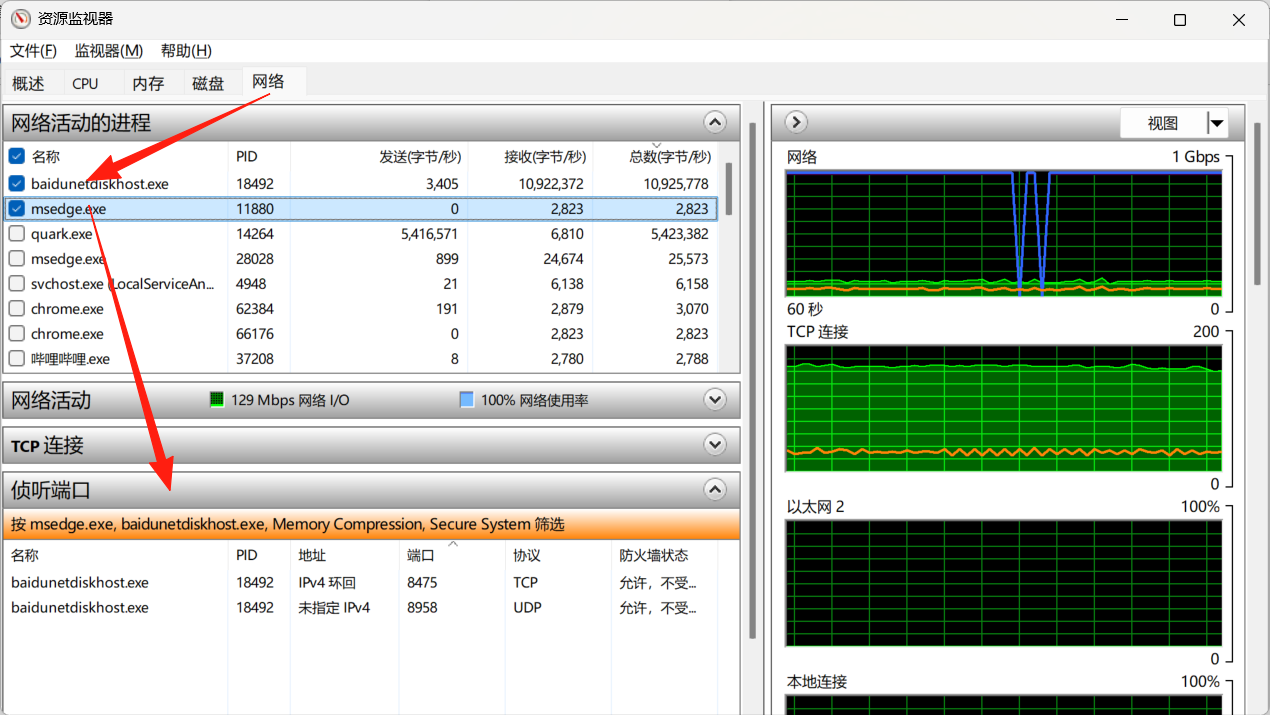This screenshot has height=715, width=1270.
Task: Click the total value 10,925,778
Action: point(676,184)
